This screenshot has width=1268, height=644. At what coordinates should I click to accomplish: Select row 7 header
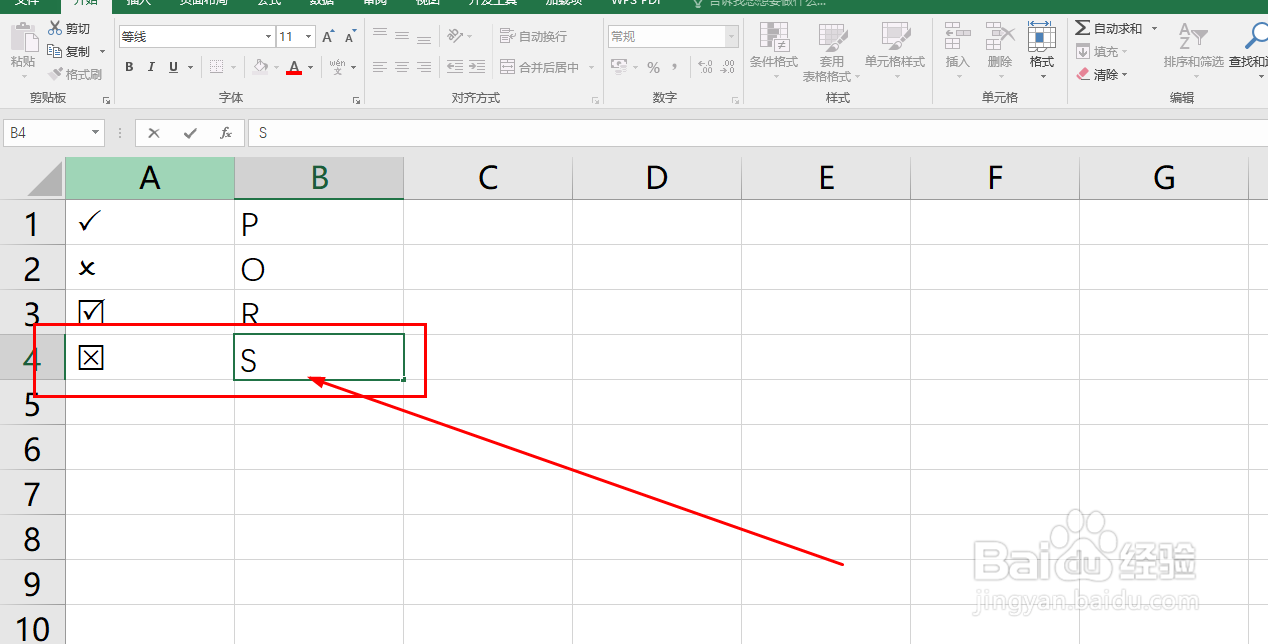click(32, 493)
